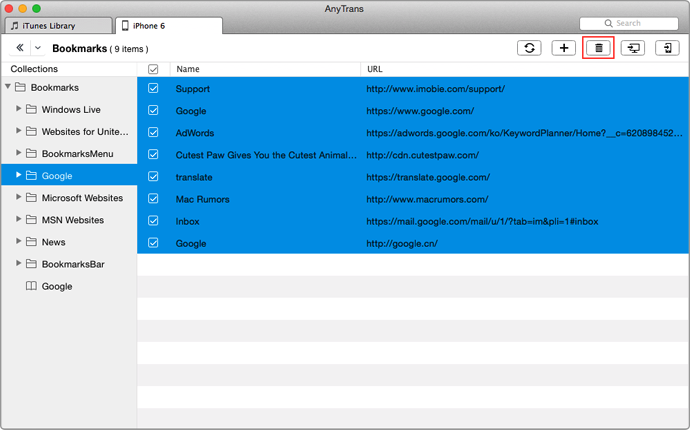Click URL http://cdn.cutestpaw.com/
The height and width of the screenshot is (430, 690).
tap(422, 155)
